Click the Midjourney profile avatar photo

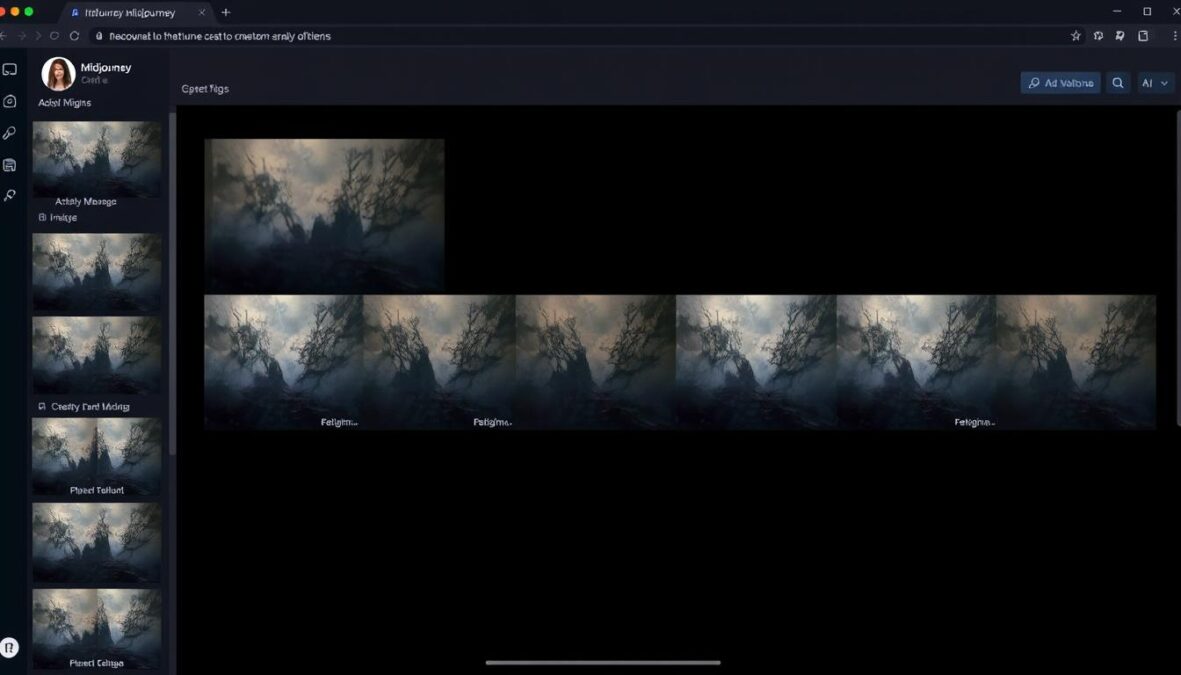point(57,73)
